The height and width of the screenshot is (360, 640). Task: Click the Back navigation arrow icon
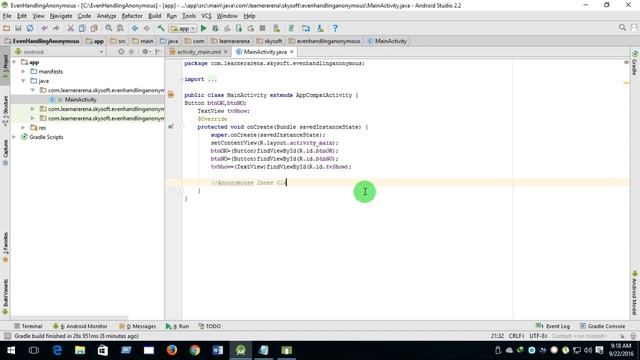point(135,28)
